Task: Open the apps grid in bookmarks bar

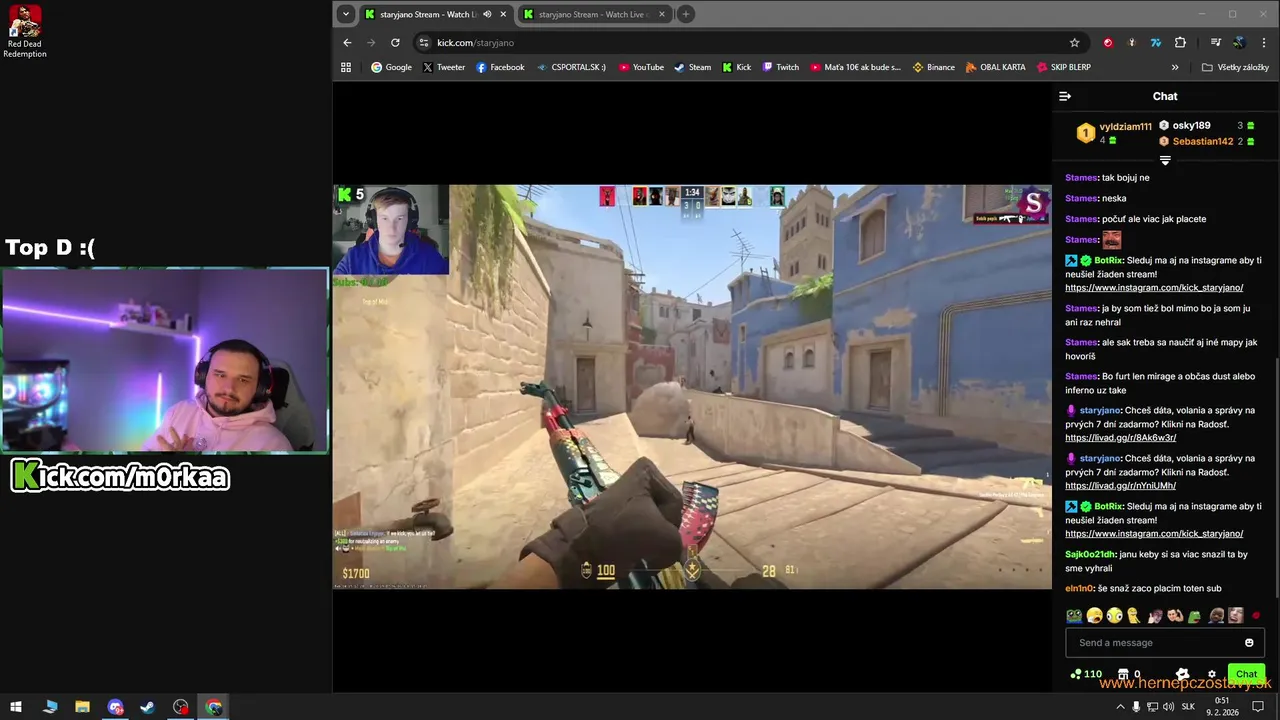Action: [346, 67]
